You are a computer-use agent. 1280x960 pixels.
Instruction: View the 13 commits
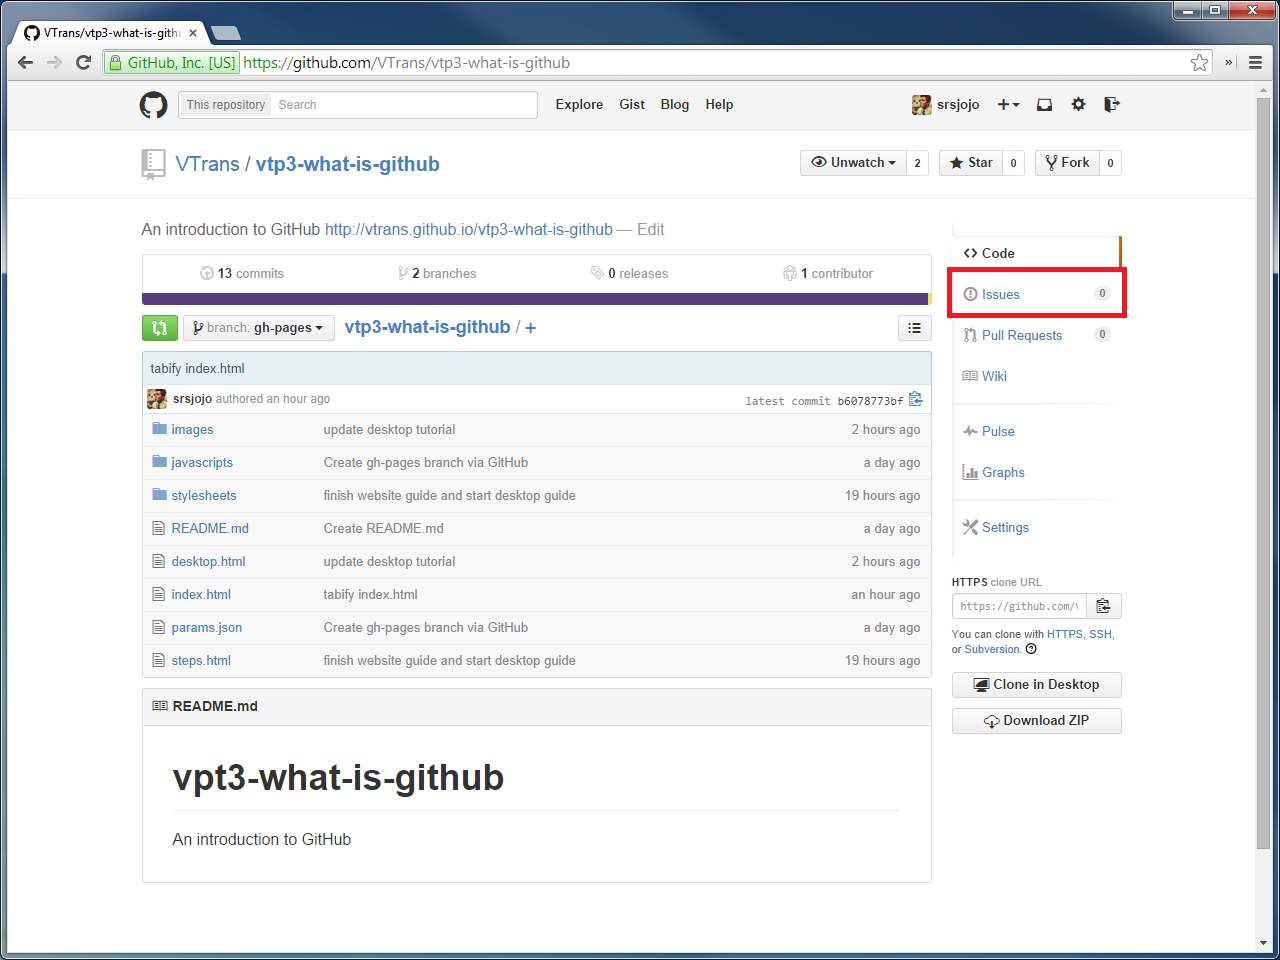tap(242, 273)
